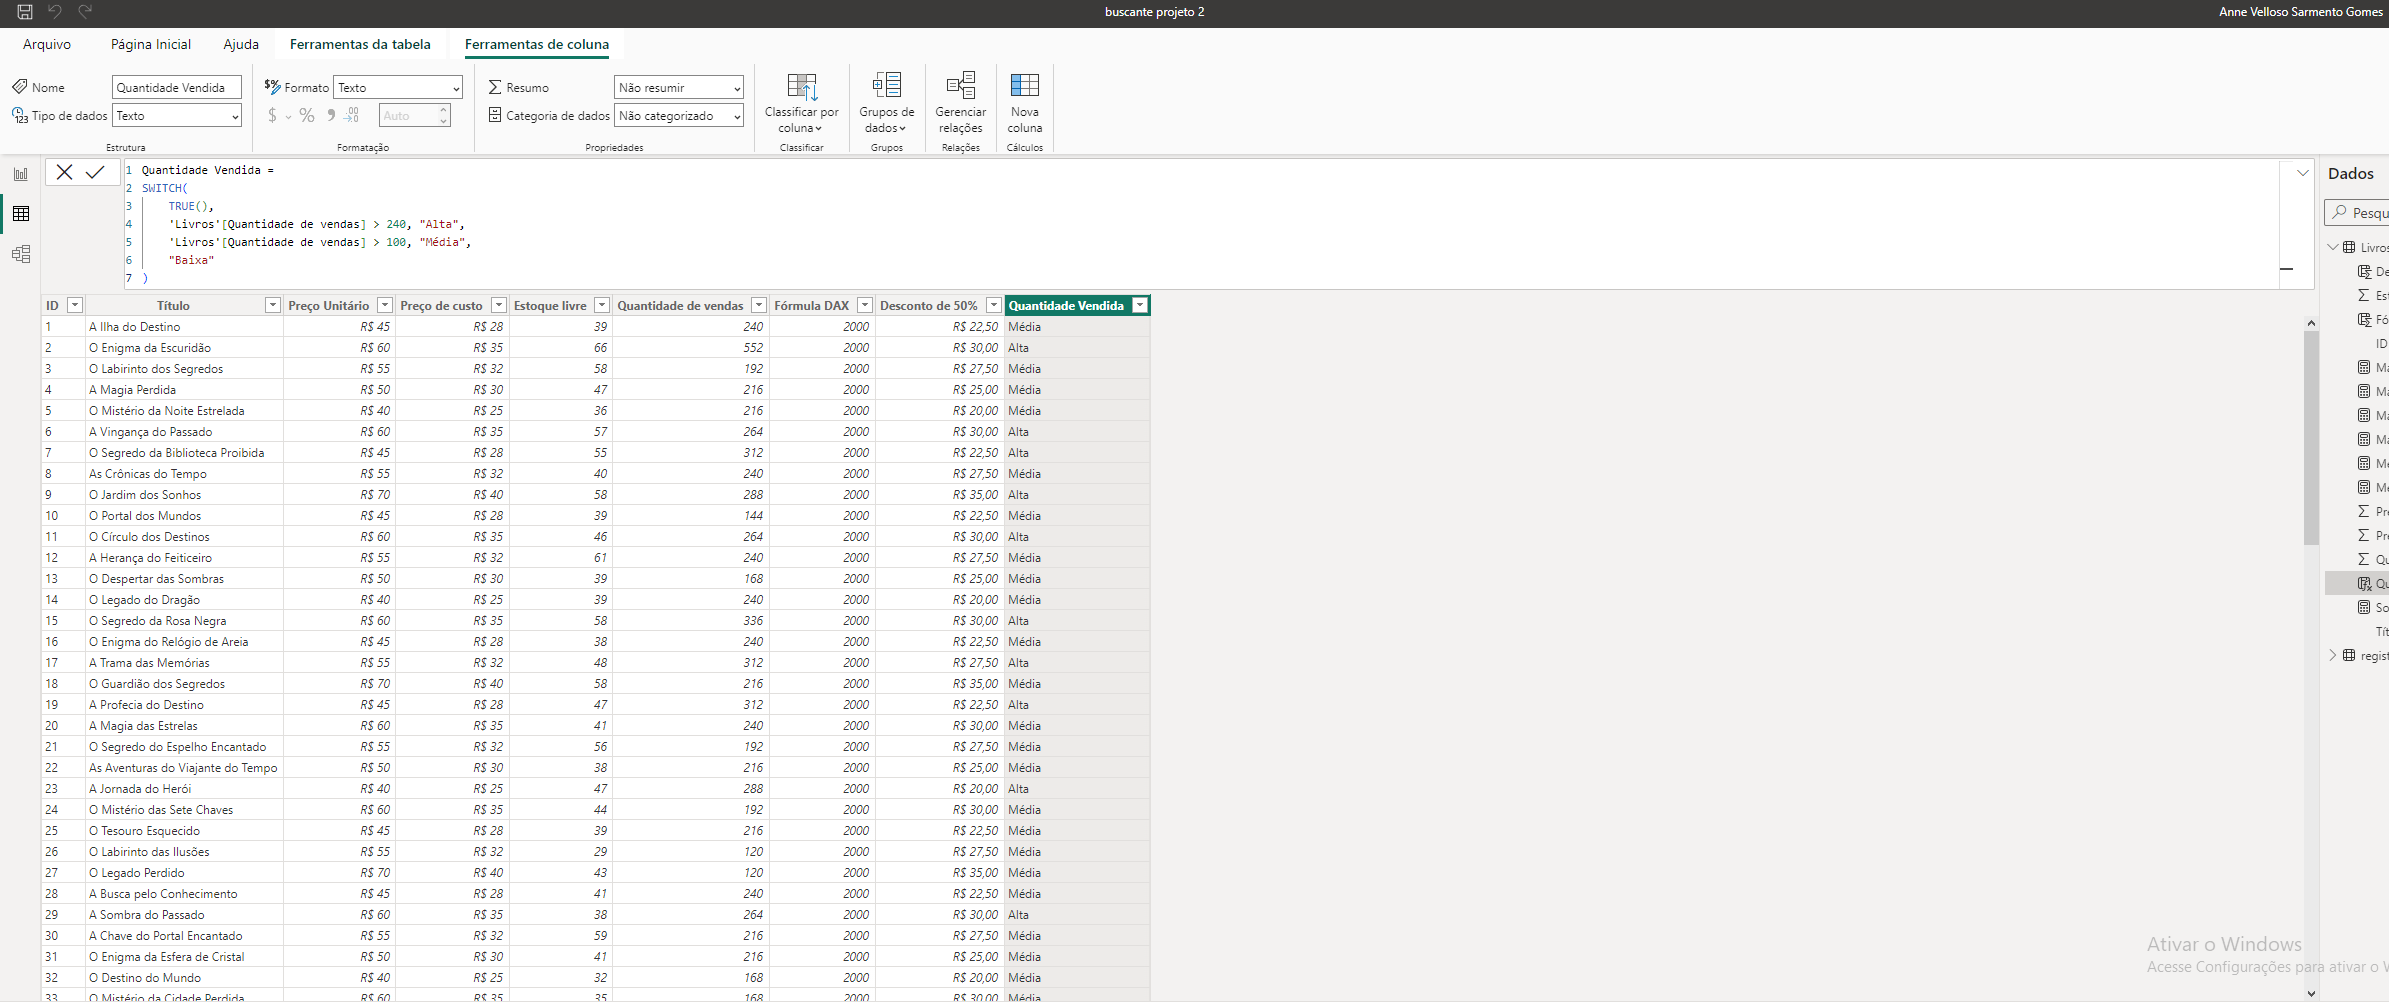Click the percentage format icon
2389x1002 pixels.
click(x=307, y=116)
